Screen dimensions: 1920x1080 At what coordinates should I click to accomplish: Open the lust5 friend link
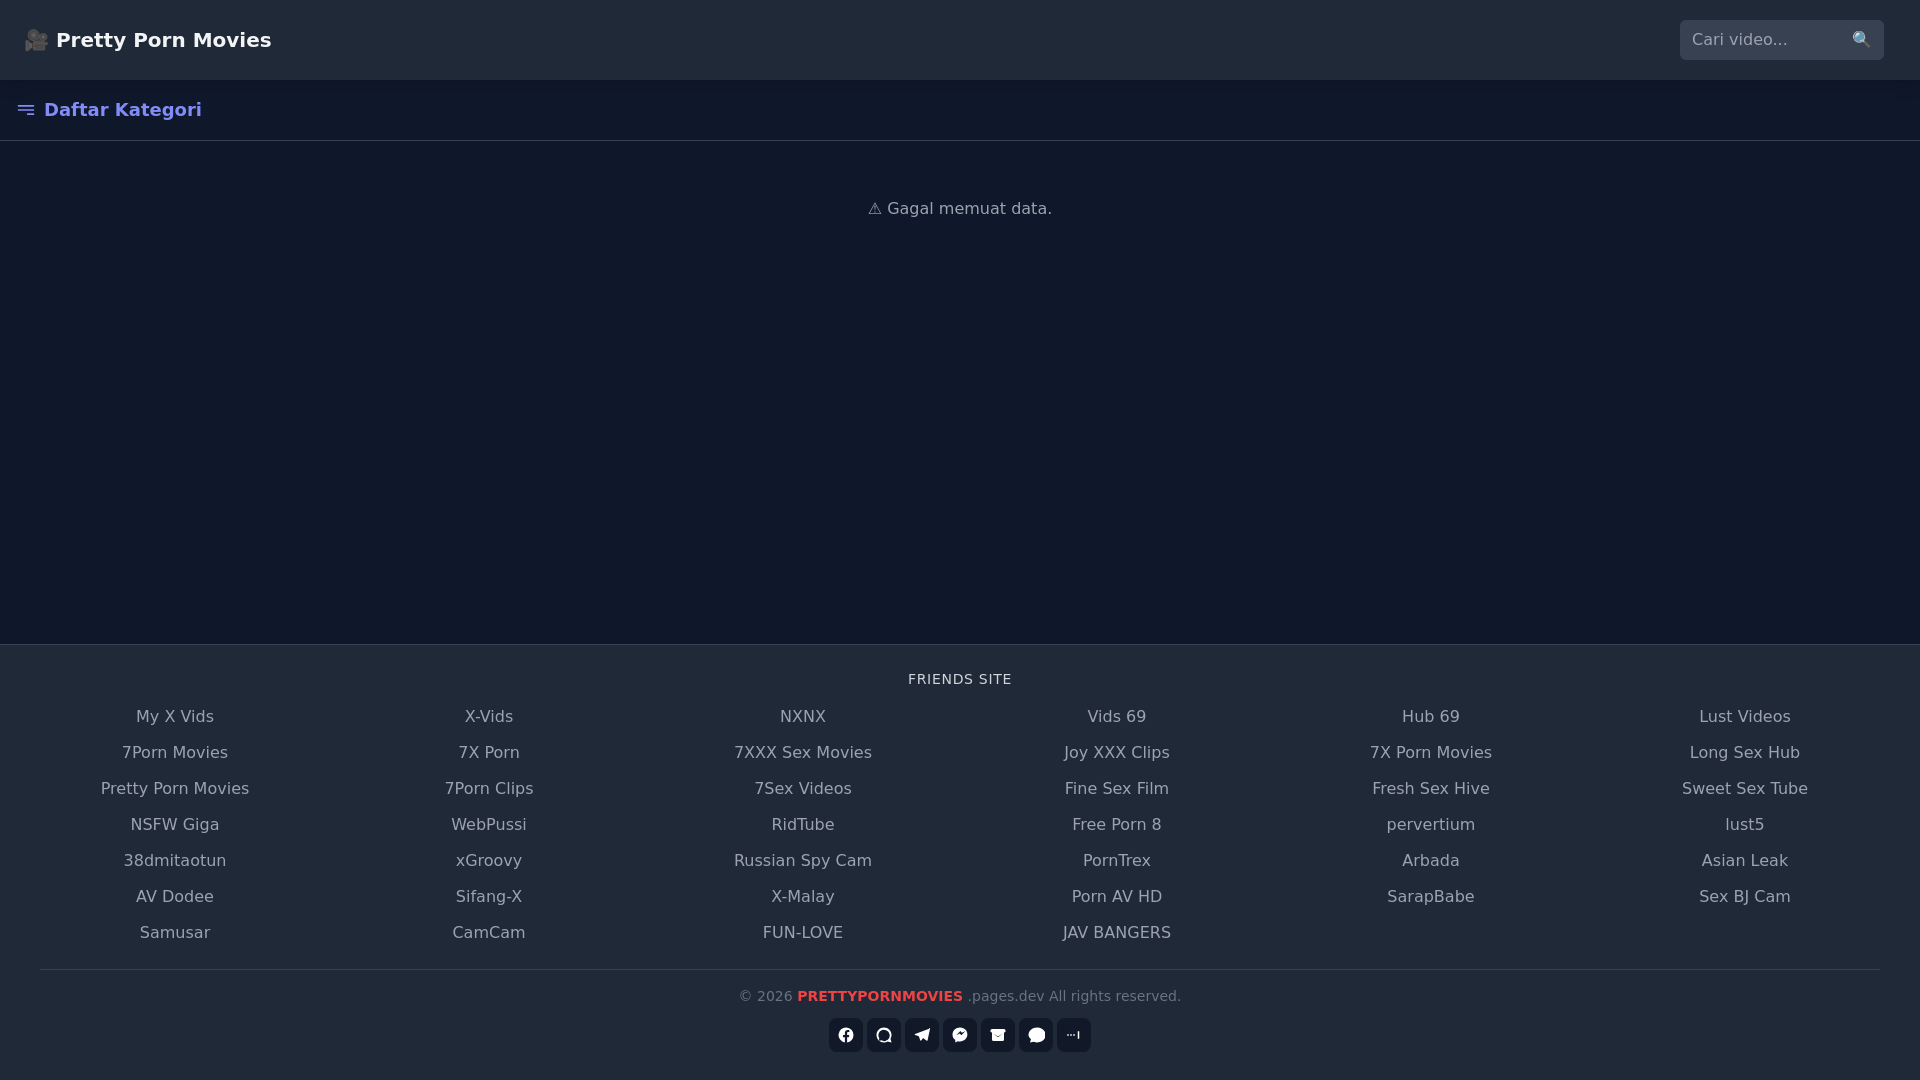click(x=1745, y=825)
